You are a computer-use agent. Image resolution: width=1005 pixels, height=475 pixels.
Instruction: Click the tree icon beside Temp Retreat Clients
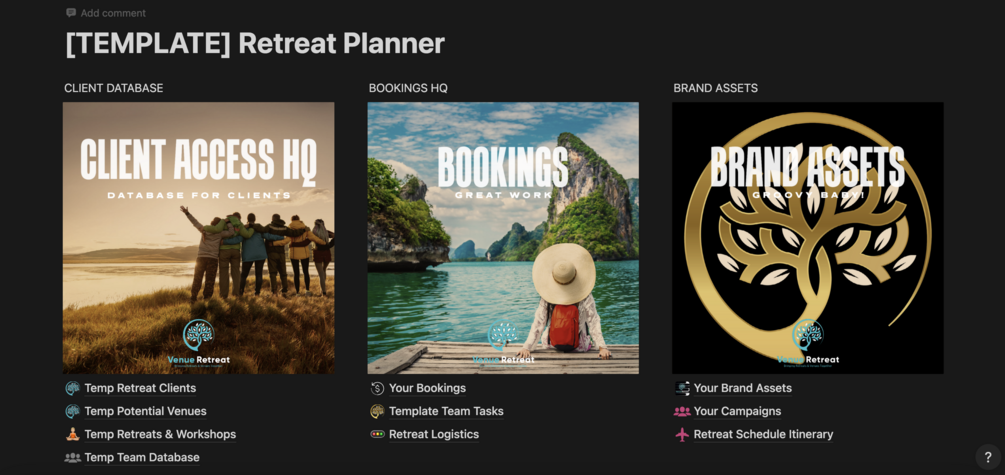click(x=73, y=388)
